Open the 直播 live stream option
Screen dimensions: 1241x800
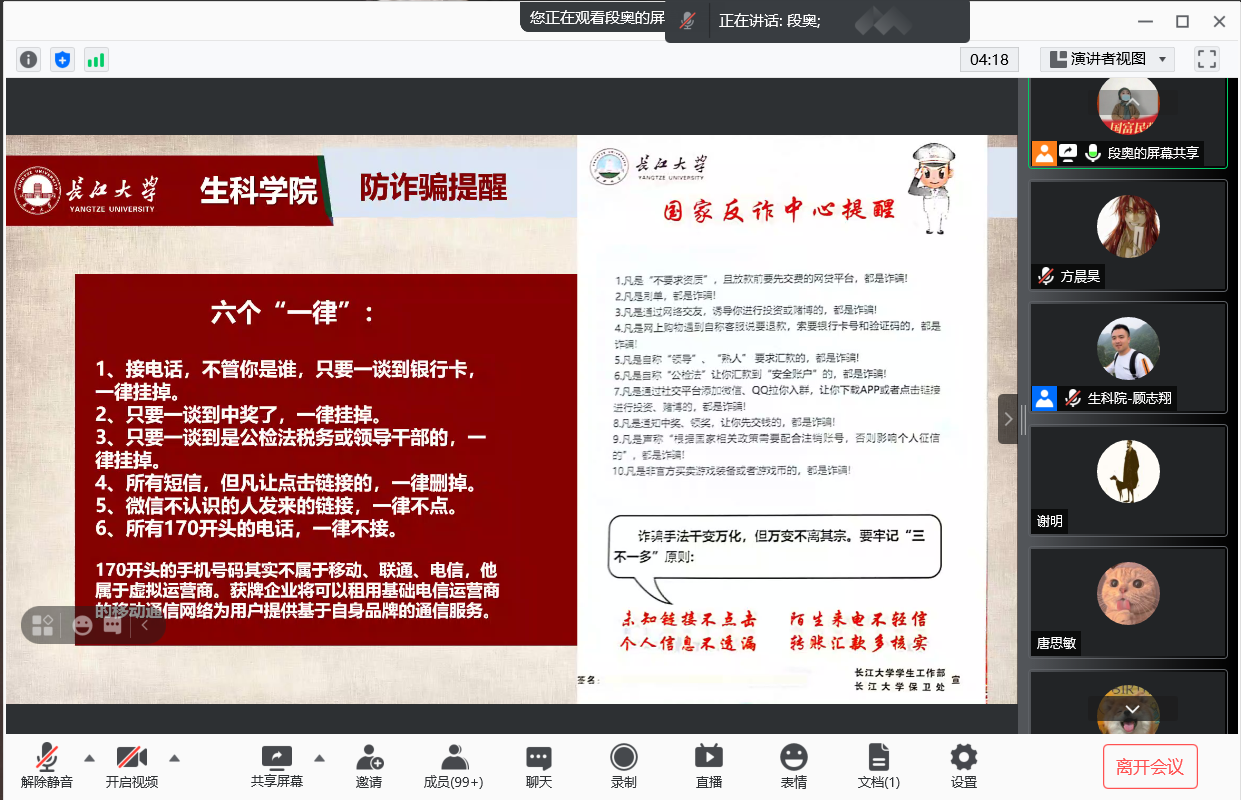point(708,766)
